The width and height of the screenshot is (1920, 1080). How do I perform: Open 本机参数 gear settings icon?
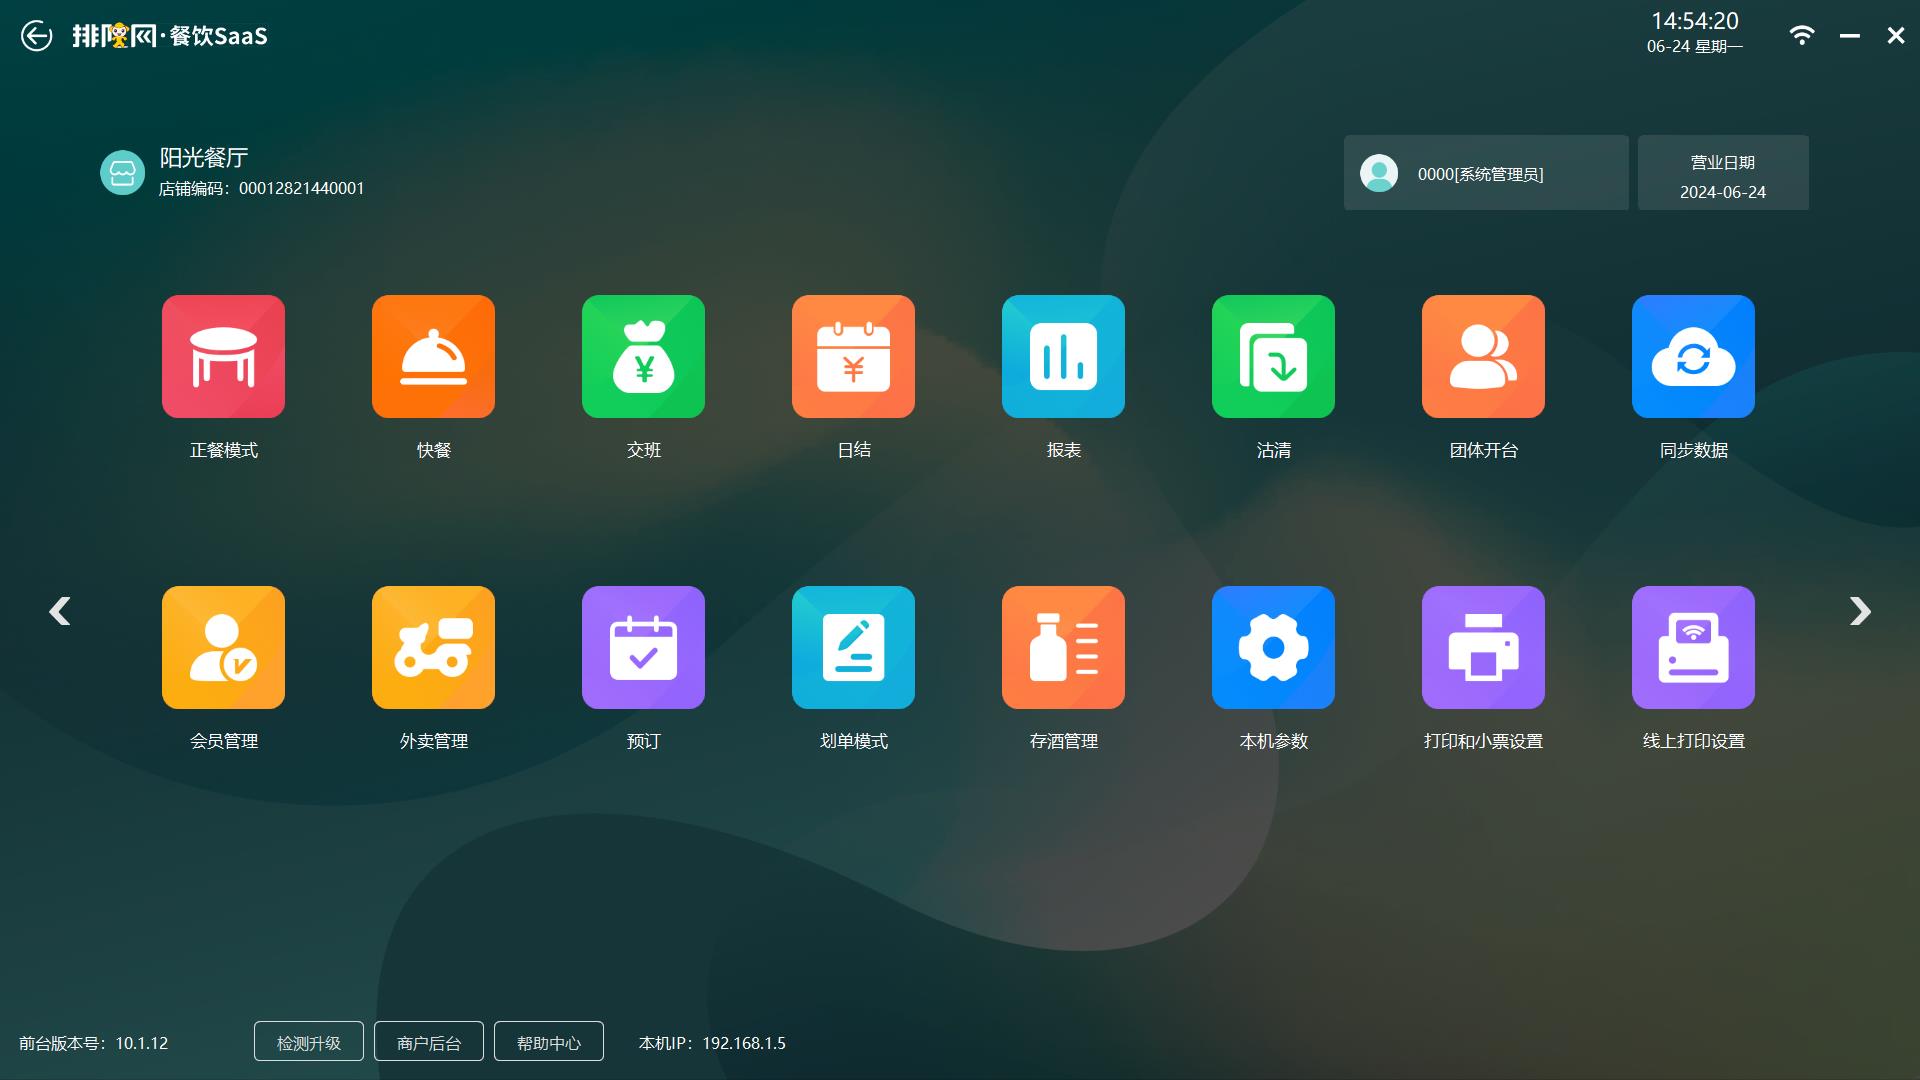tap(1273, 647)
